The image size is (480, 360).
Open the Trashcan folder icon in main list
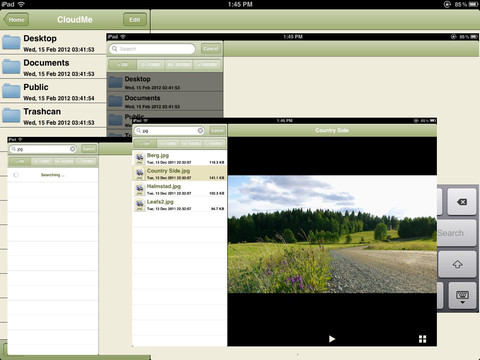click(x=11, y=116)
